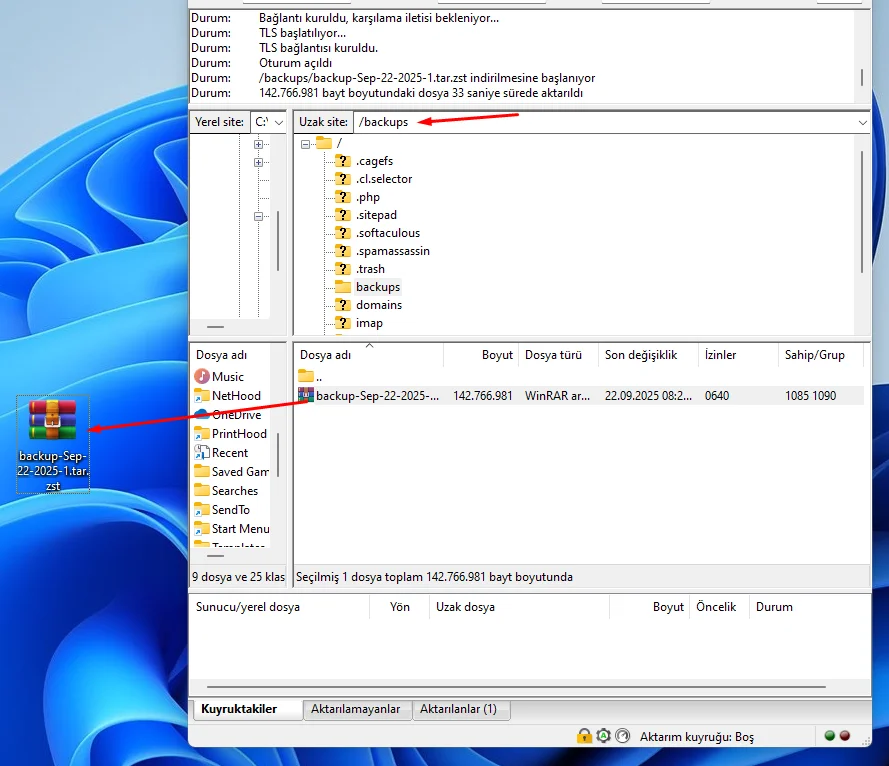The image size is (889, 766).
Task: Switch to the Aktarılanlar tab
Action: (461, 709)
